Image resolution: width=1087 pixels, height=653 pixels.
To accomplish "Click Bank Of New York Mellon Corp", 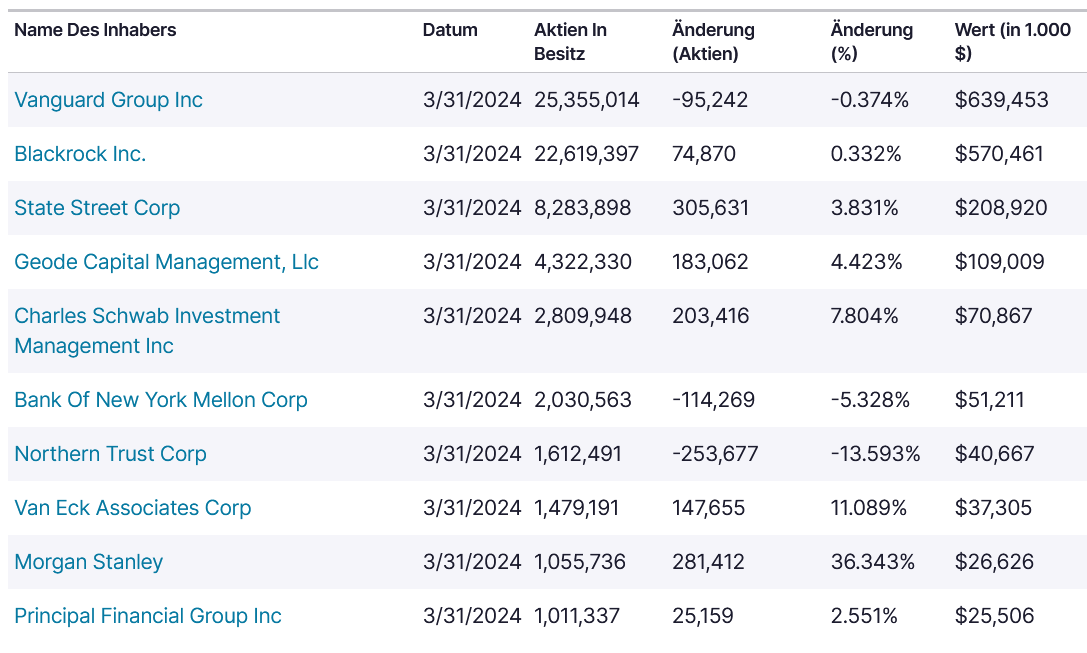I will pyautogui.click(x=160, y=400).
